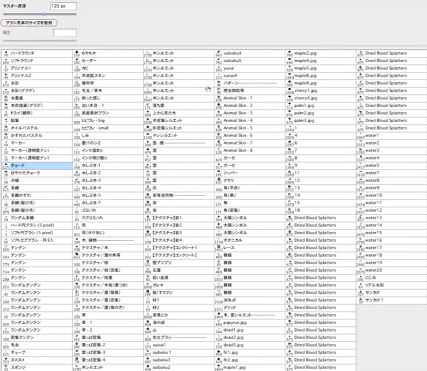The height and width of the screenshot is (371, 427).
Task: Choose the 葉っぱ密集-2 brush
Action: click(108, 345)
